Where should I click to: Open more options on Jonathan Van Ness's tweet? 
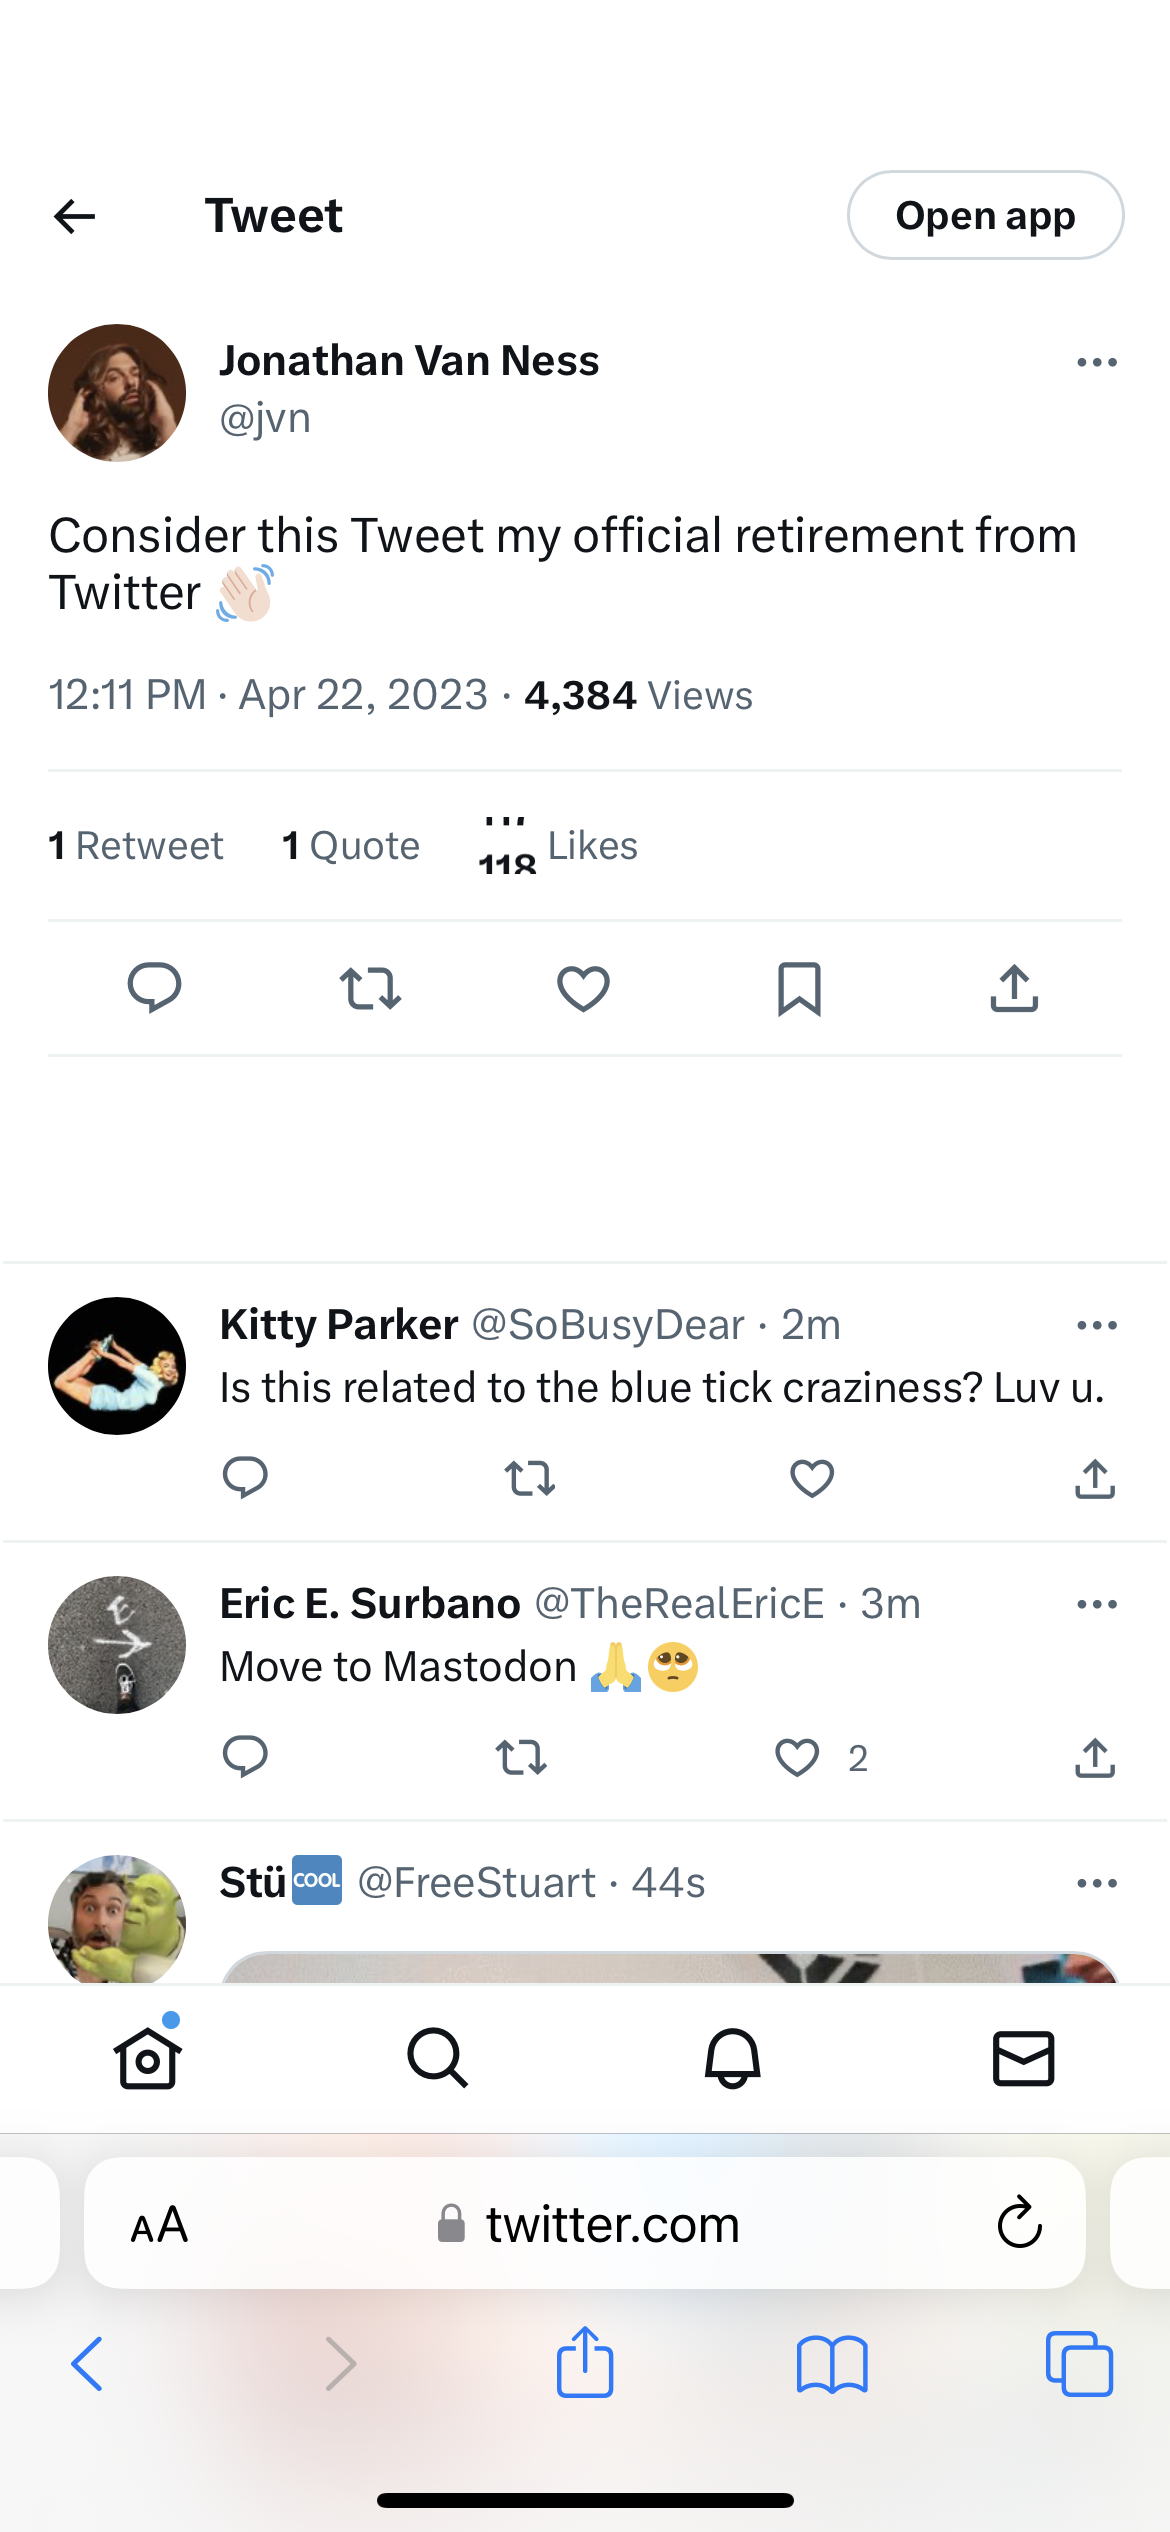pyautogui.click(x=1096, y=363)
